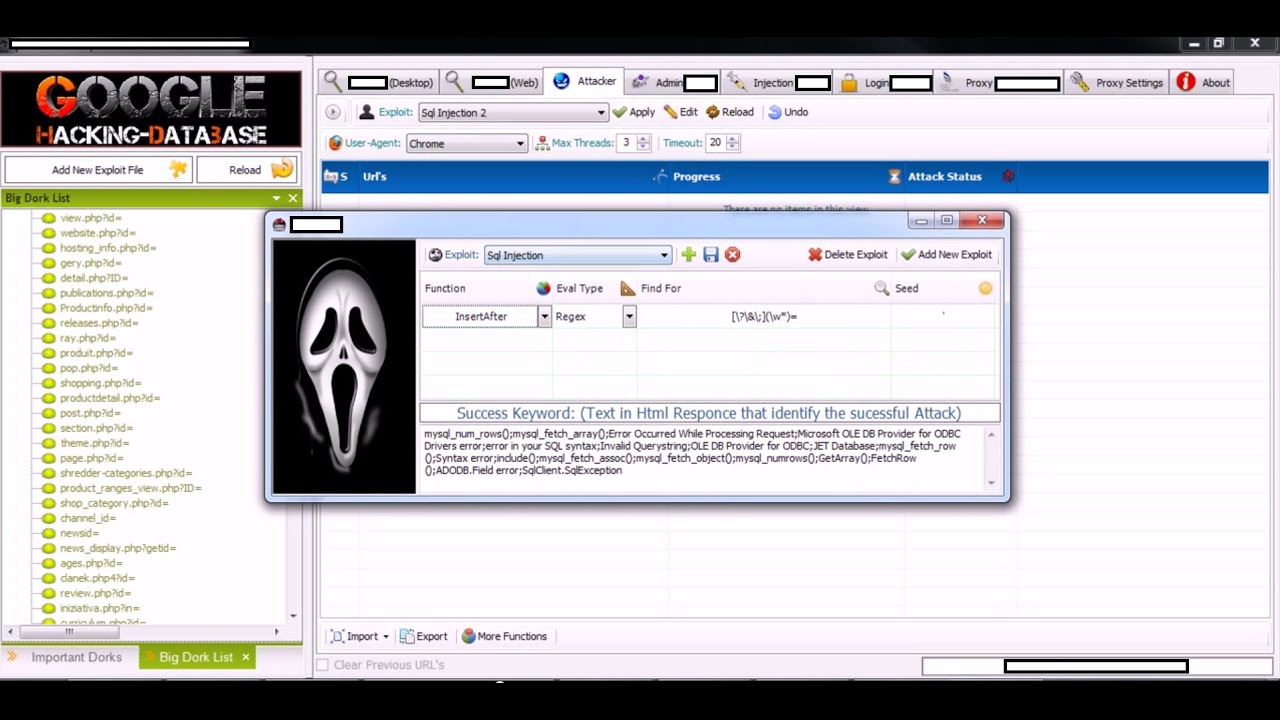The height and width of the screenshot is (720, 1280).
Task: Select dork detail.php?ID=
Action: (94, 278)
